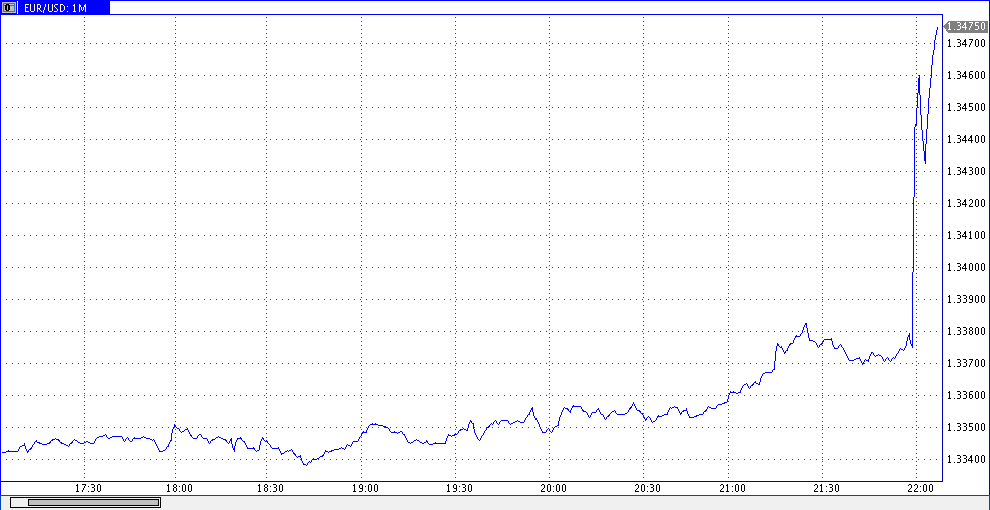Click the 17:30 time axis label
This screenshot has width=990, height=510.
pyautogui.click(x=88, y=489)
